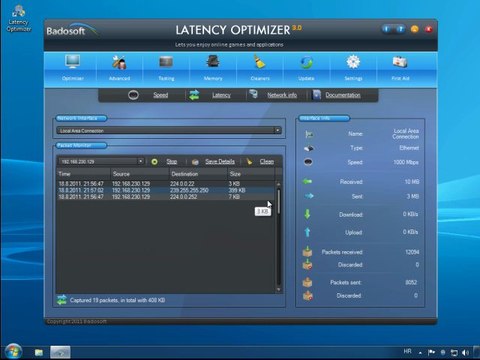
Task: Open the Windows Start menu
Action: [13, 351]
